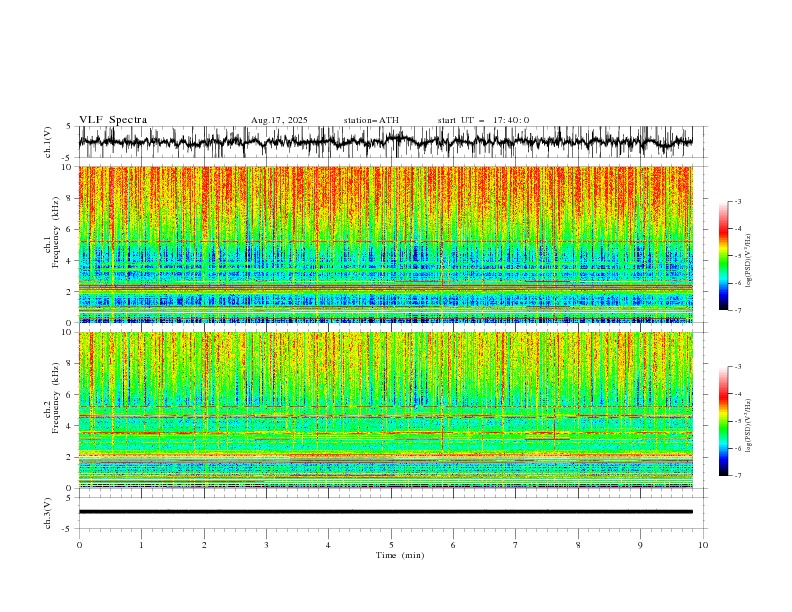Image resolution: width=792 pixels, height=612 pixels.
Task: Click the ch.2 'Frequency (kHz)' axis label
Action: [x=55, y=398]
